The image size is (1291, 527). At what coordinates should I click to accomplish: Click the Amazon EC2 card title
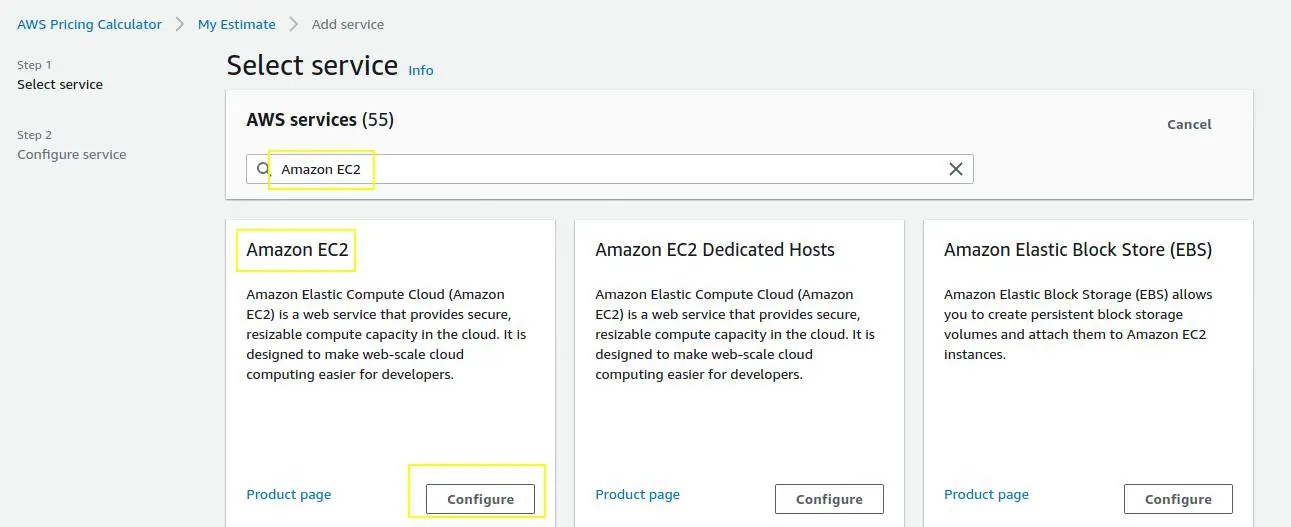point(297,250)
